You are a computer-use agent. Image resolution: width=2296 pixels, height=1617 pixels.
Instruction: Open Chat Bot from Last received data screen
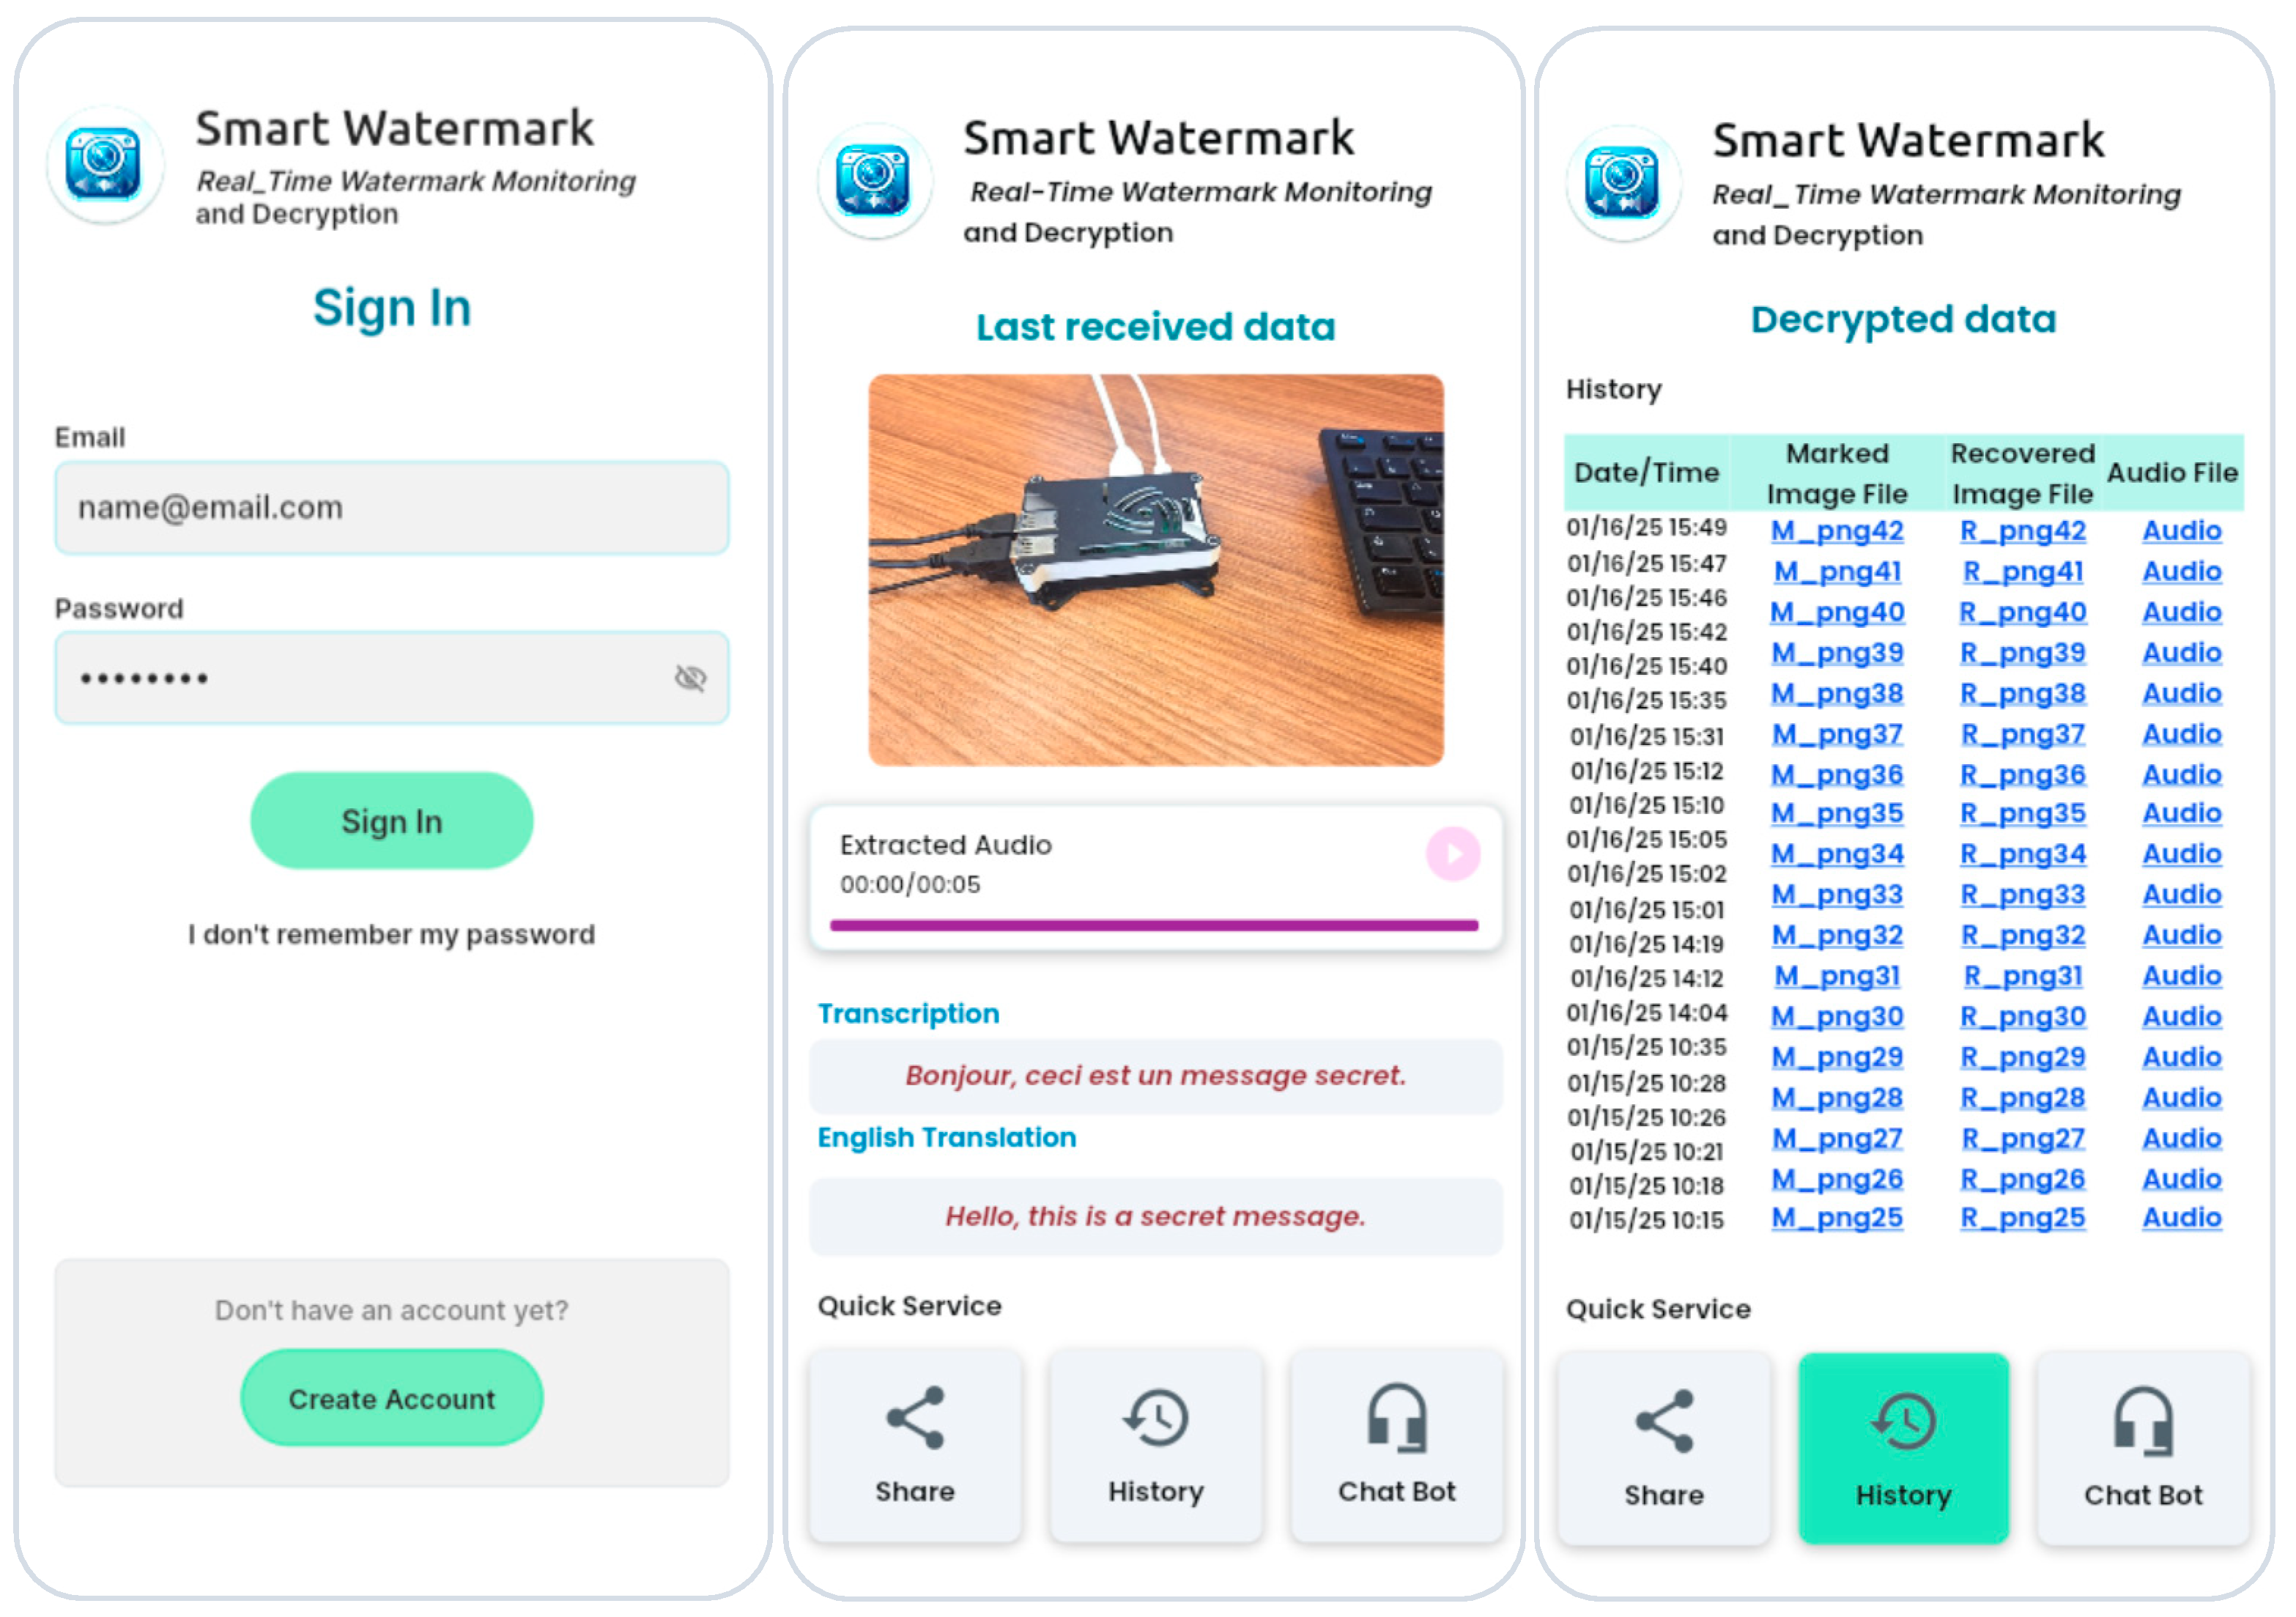click(x=1397, y=1444)
